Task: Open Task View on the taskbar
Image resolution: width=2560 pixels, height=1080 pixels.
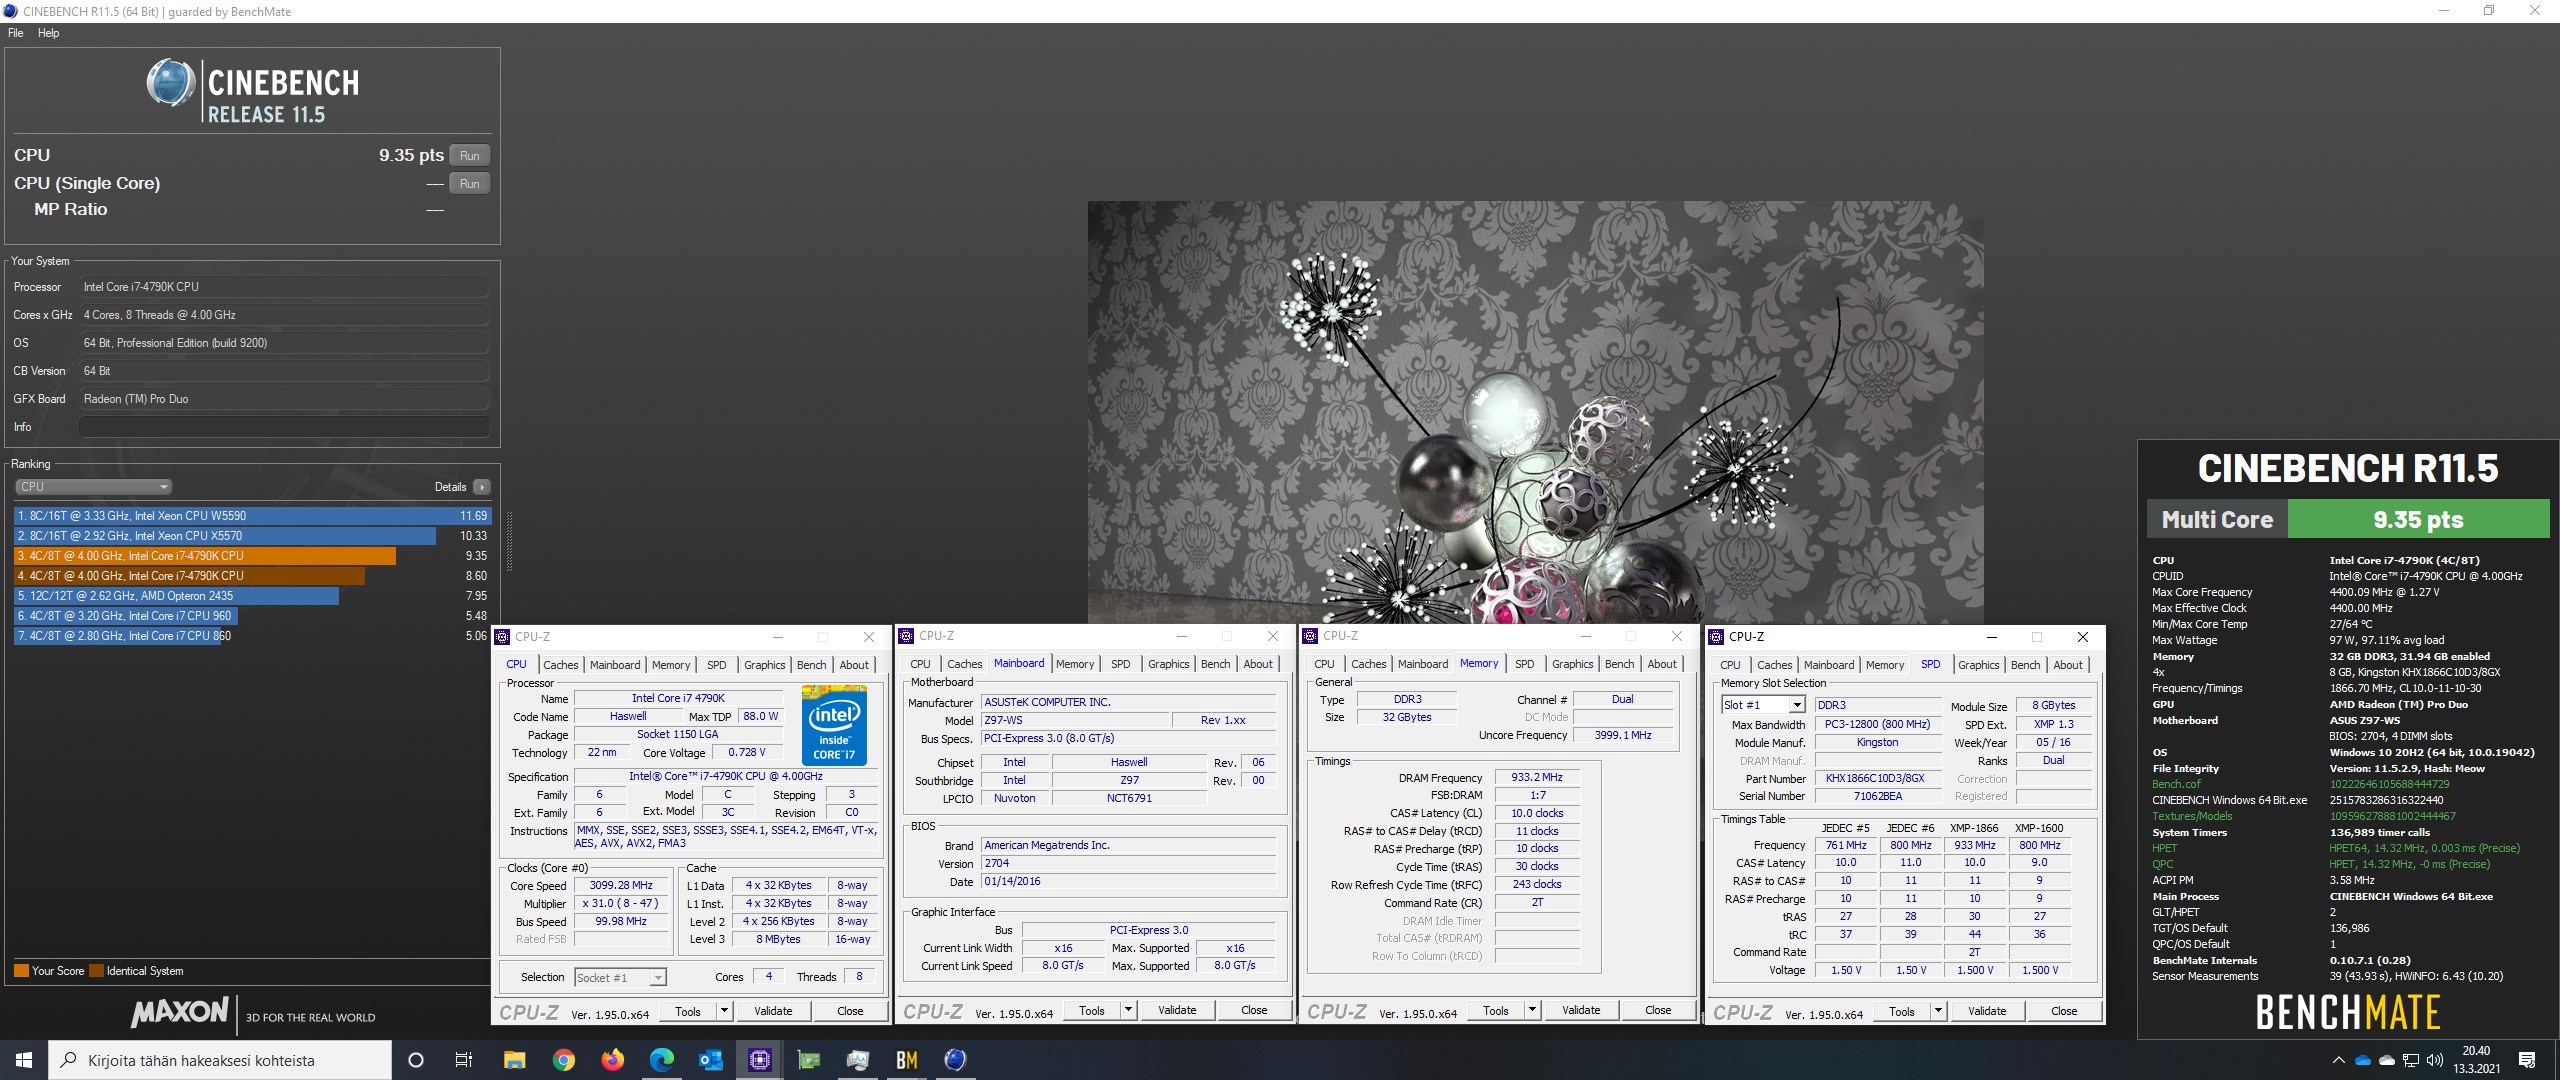Action: coord(464,1060)
